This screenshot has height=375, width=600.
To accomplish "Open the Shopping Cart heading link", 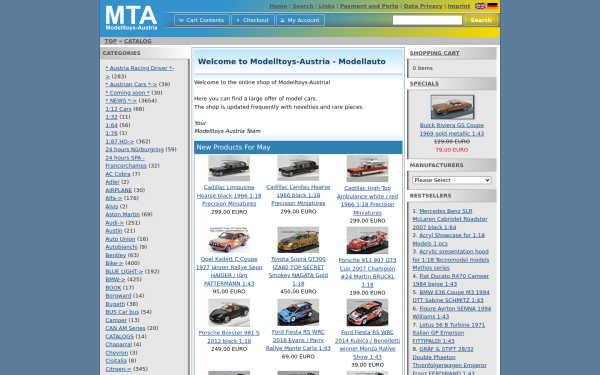I will (x=434, y=53).
